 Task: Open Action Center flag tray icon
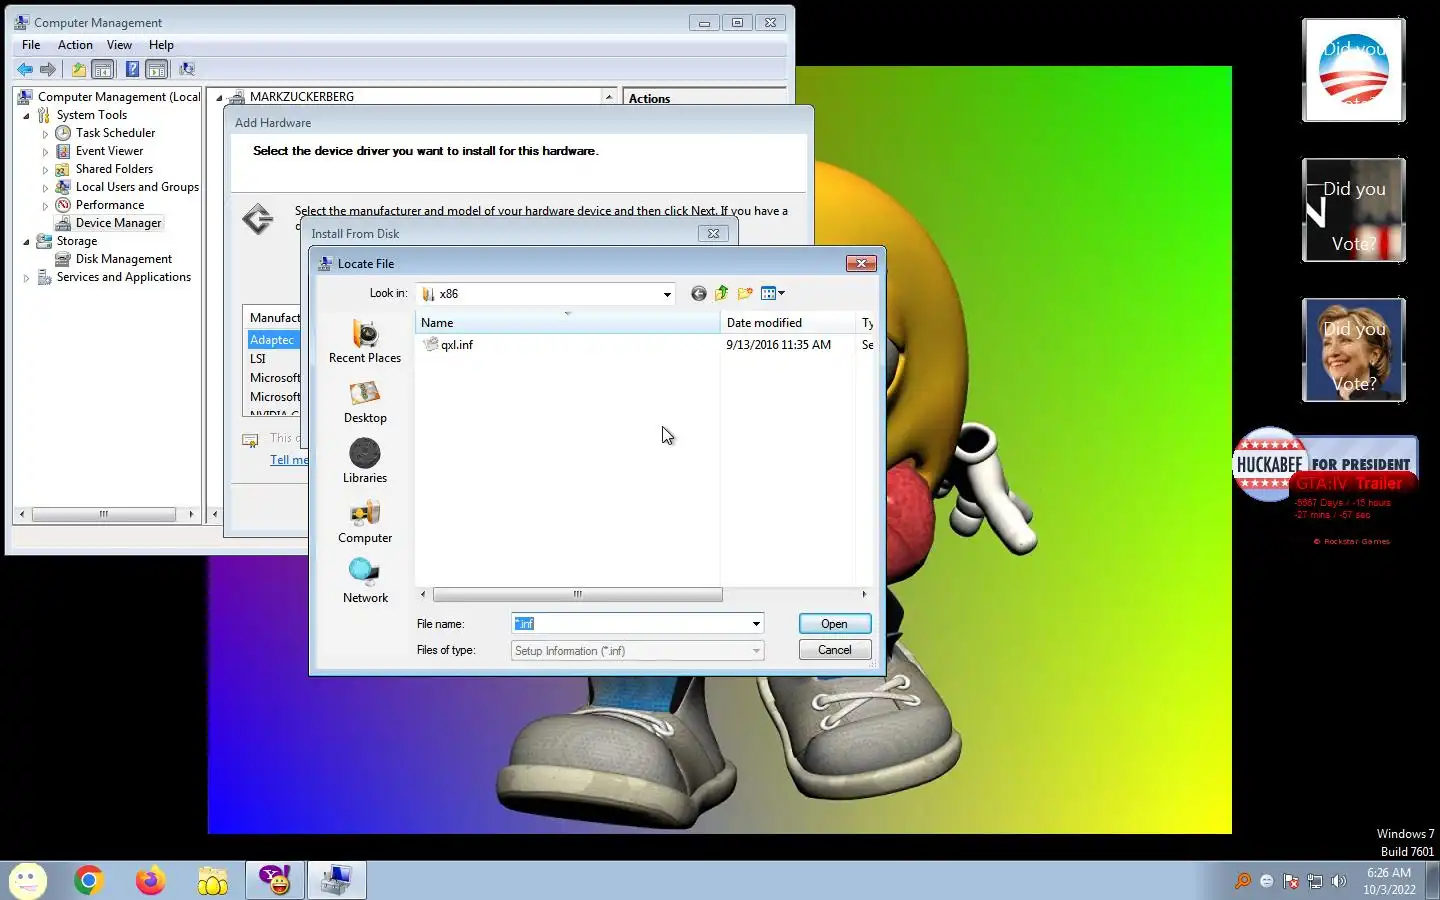coord(1291,881)
